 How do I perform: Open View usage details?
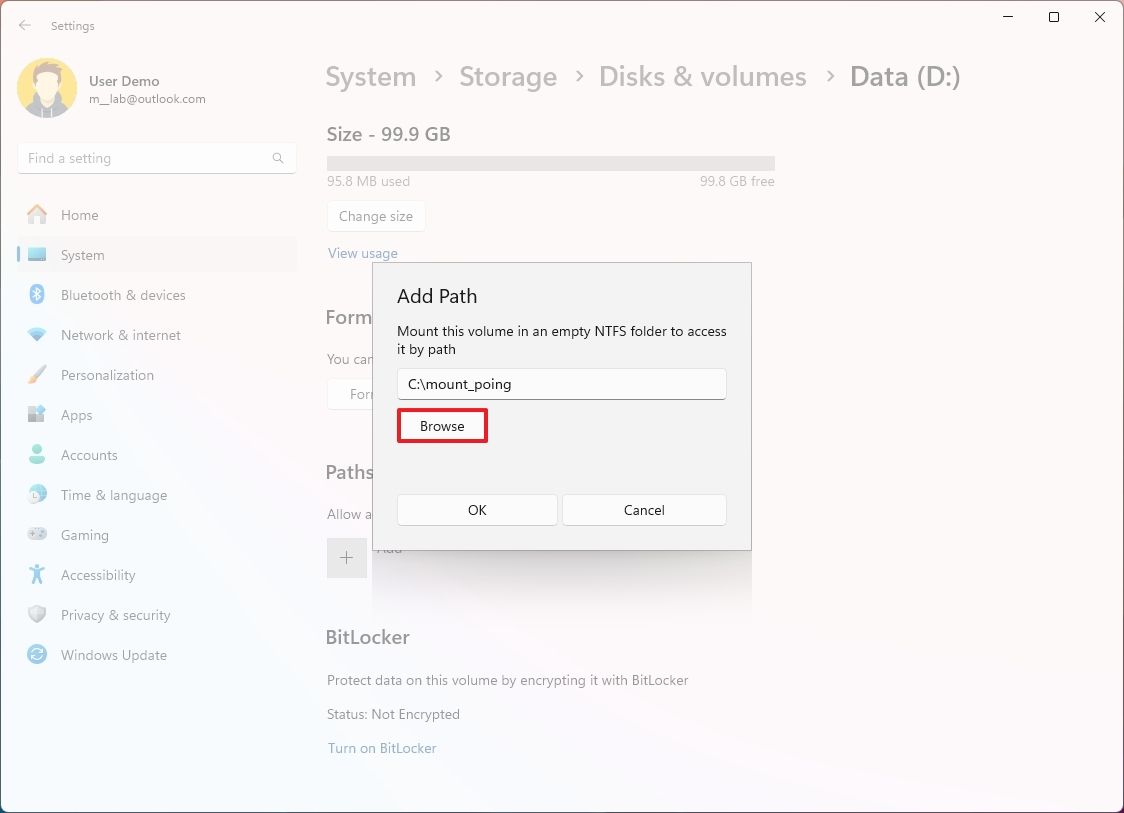(x=362, y=252)
